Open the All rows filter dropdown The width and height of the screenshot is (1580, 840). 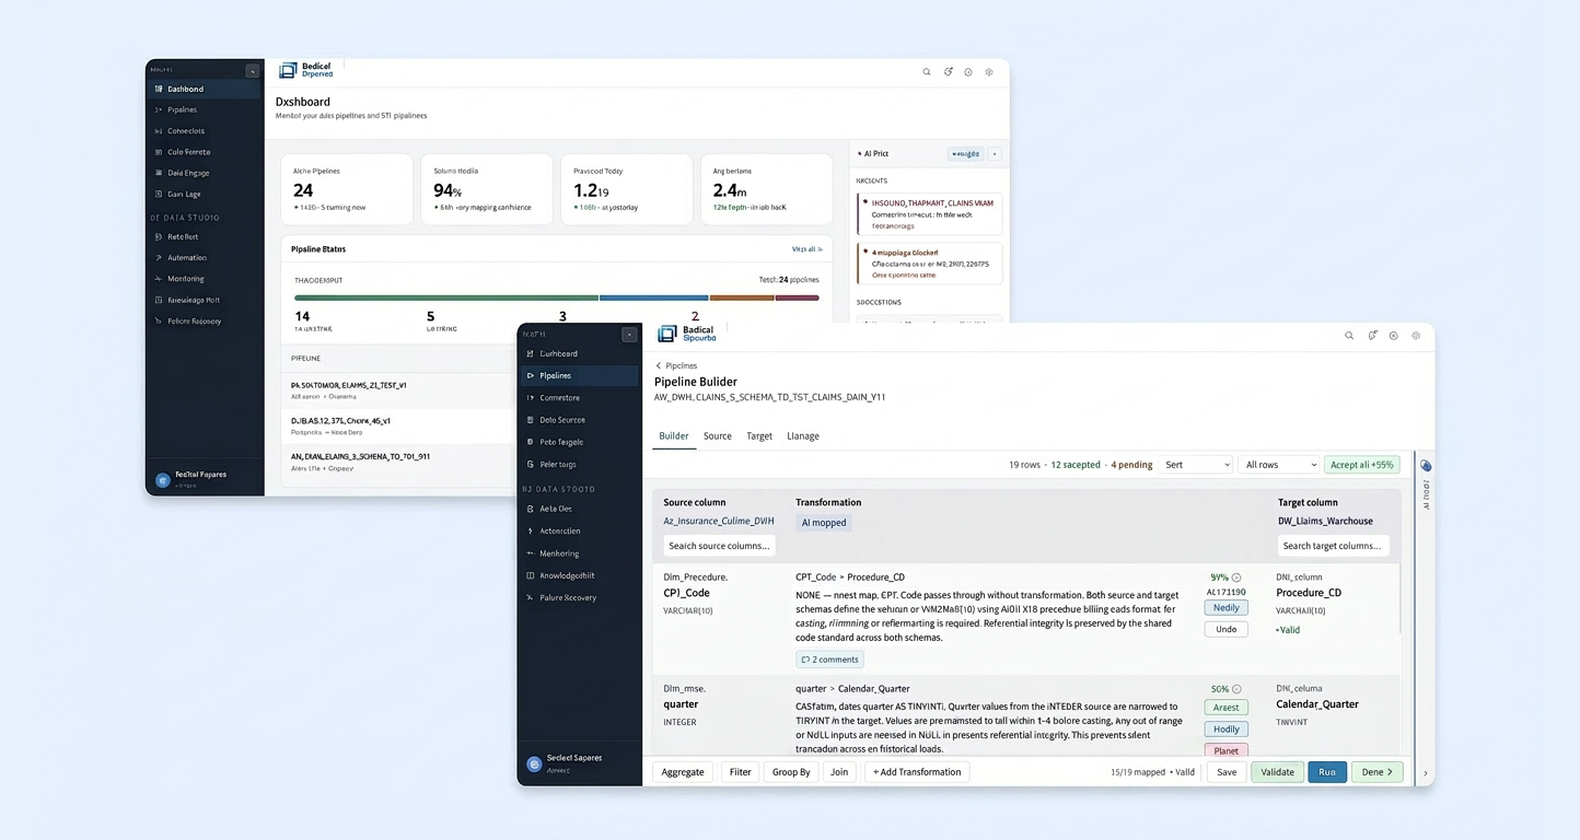(x=1280, y=465)
